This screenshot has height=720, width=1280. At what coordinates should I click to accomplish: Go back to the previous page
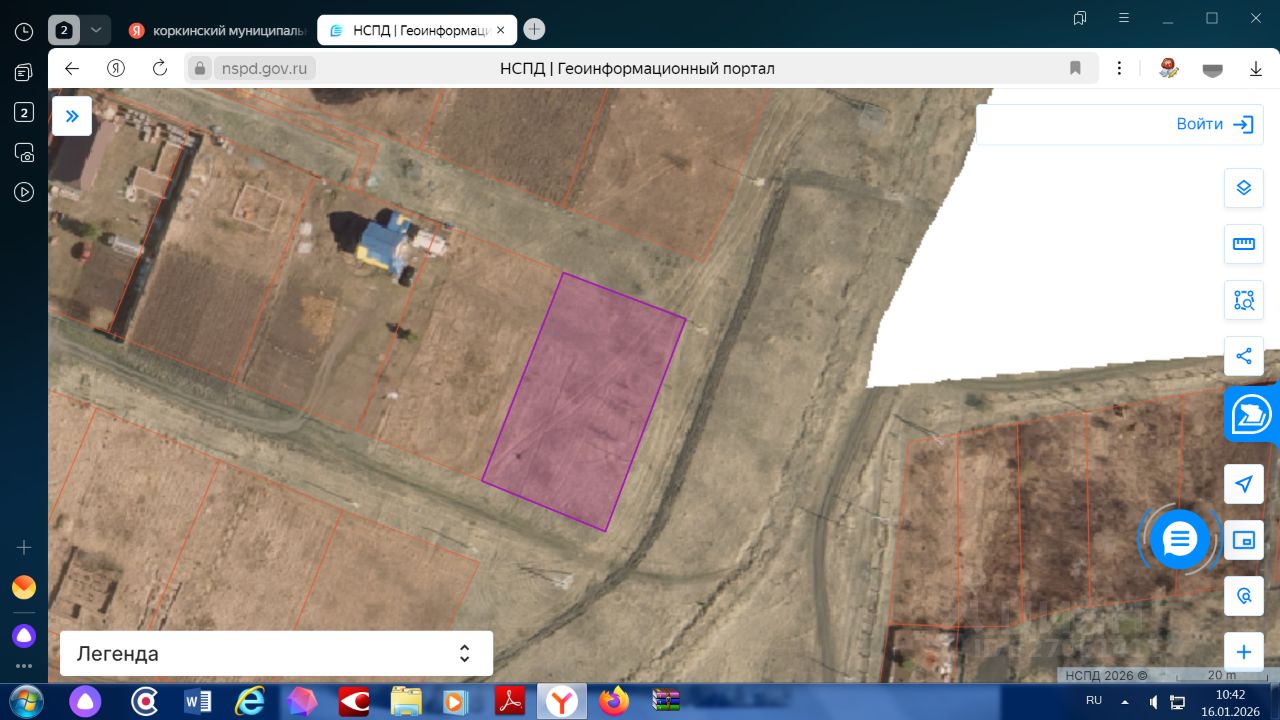click(71, 68)
